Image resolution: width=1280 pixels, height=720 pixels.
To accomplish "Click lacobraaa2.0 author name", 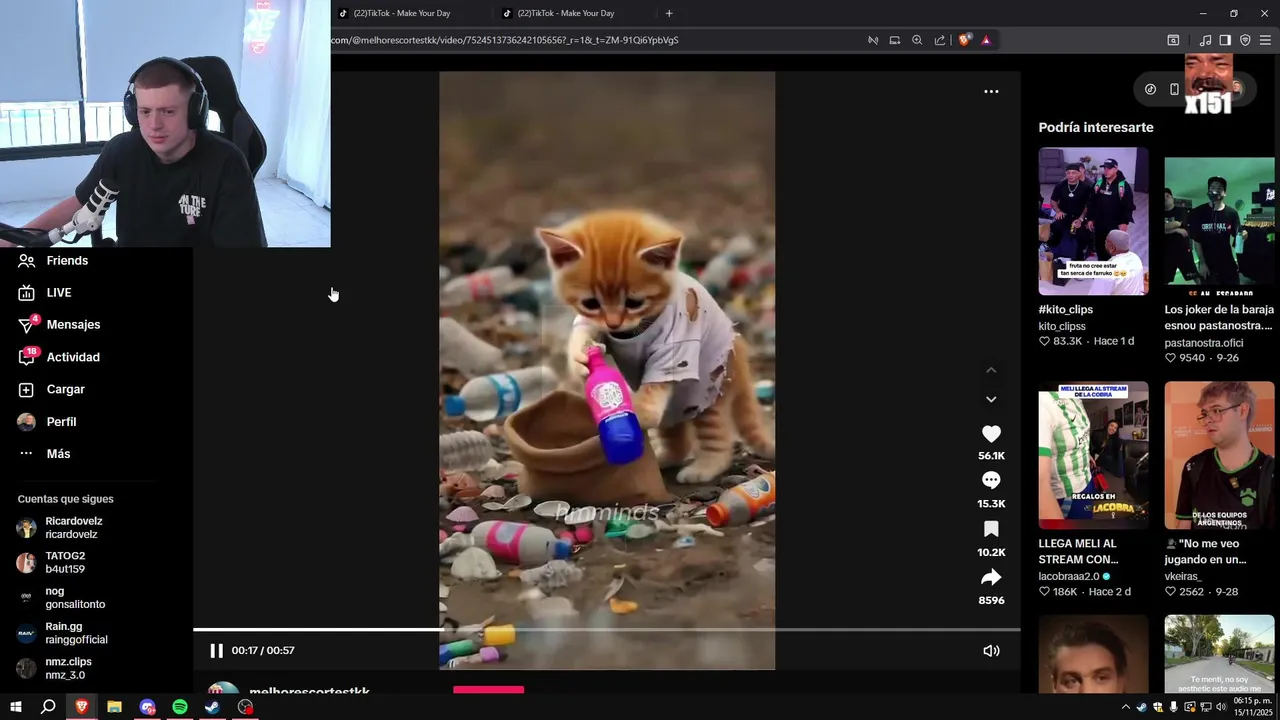I will click(x=1068, y=576).
